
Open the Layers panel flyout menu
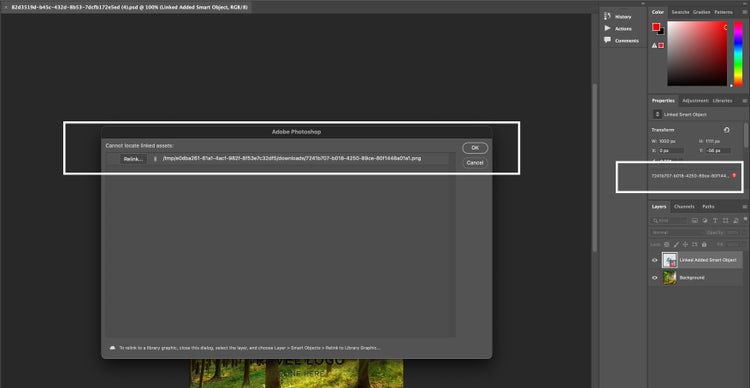pos(744,207)
